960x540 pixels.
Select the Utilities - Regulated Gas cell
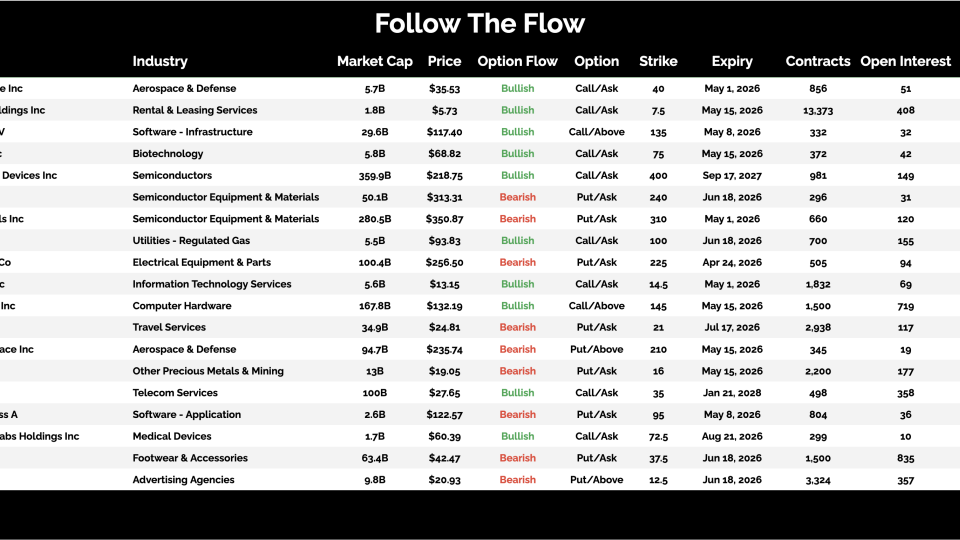coord(192,241)
